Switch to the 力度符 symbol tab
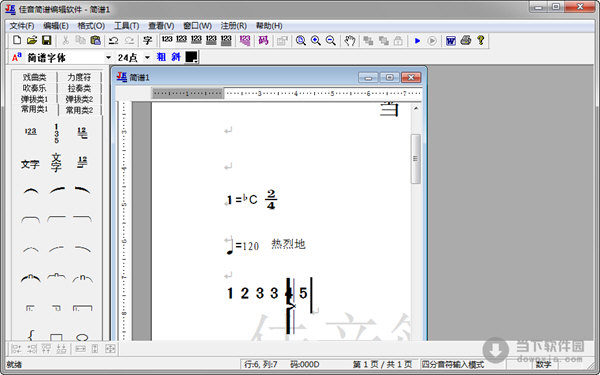The width and height of the screenshot is (600, 375). 79,77
